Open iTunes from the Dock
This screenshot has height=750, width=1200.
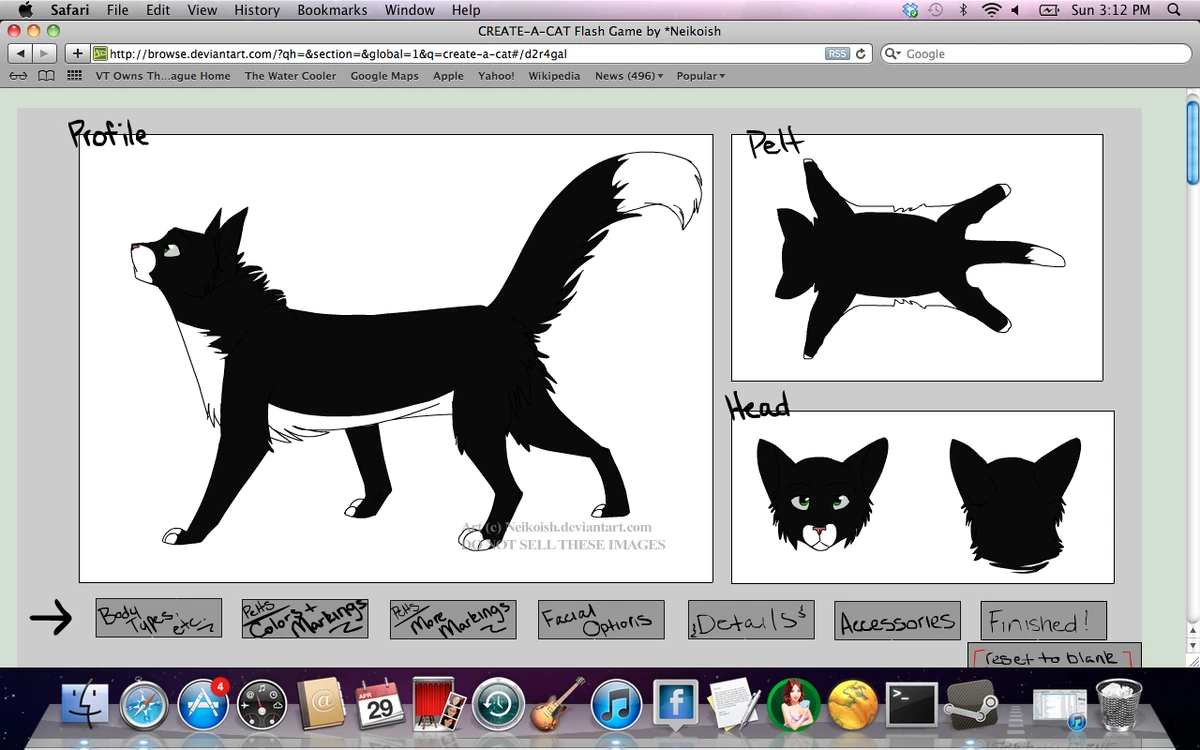pyautogui.click(x=617, y=705)
